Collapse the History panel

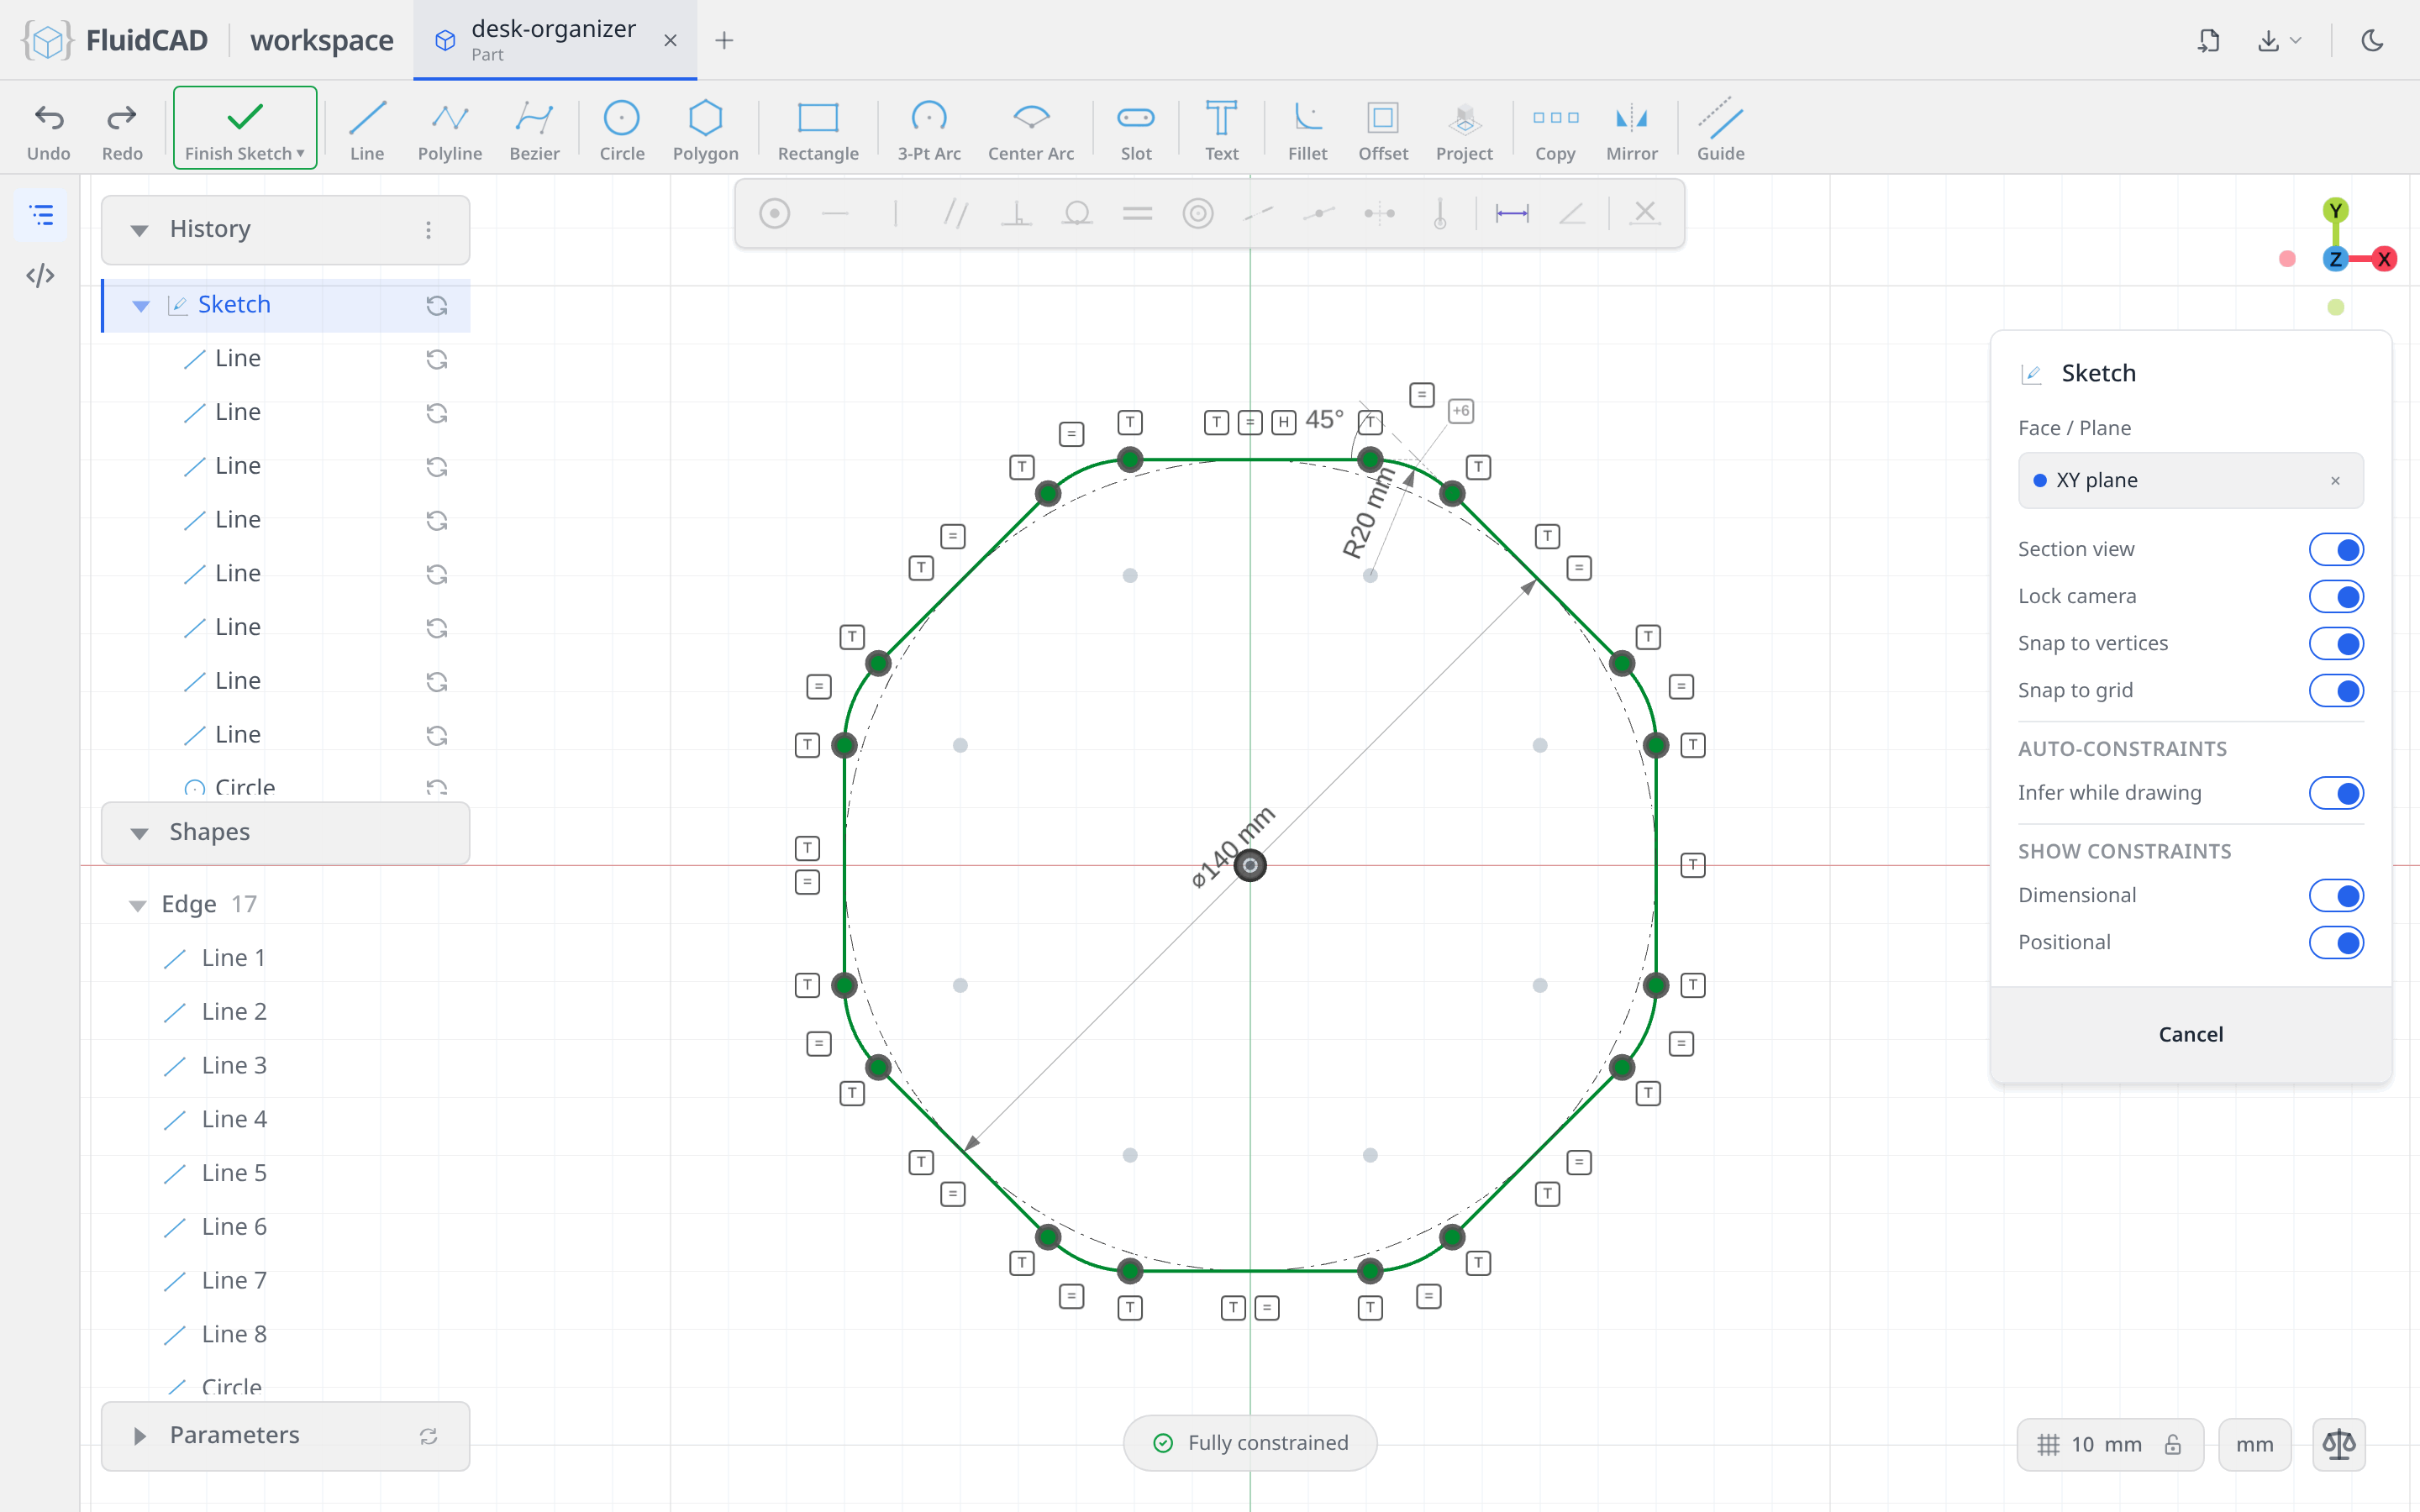coord(139,230)
